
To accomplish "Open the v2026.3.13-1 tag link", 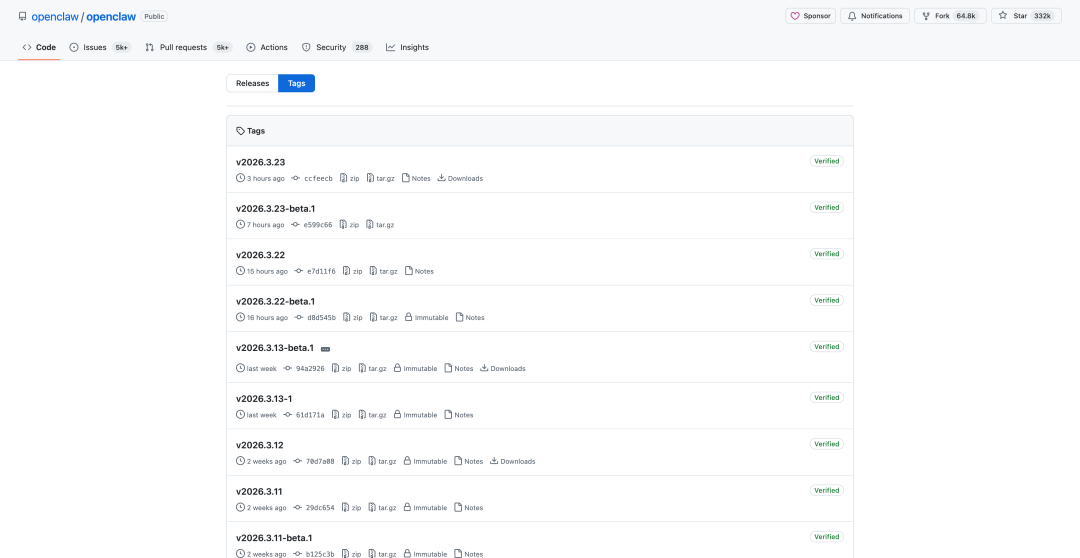I will coord(264,398).
